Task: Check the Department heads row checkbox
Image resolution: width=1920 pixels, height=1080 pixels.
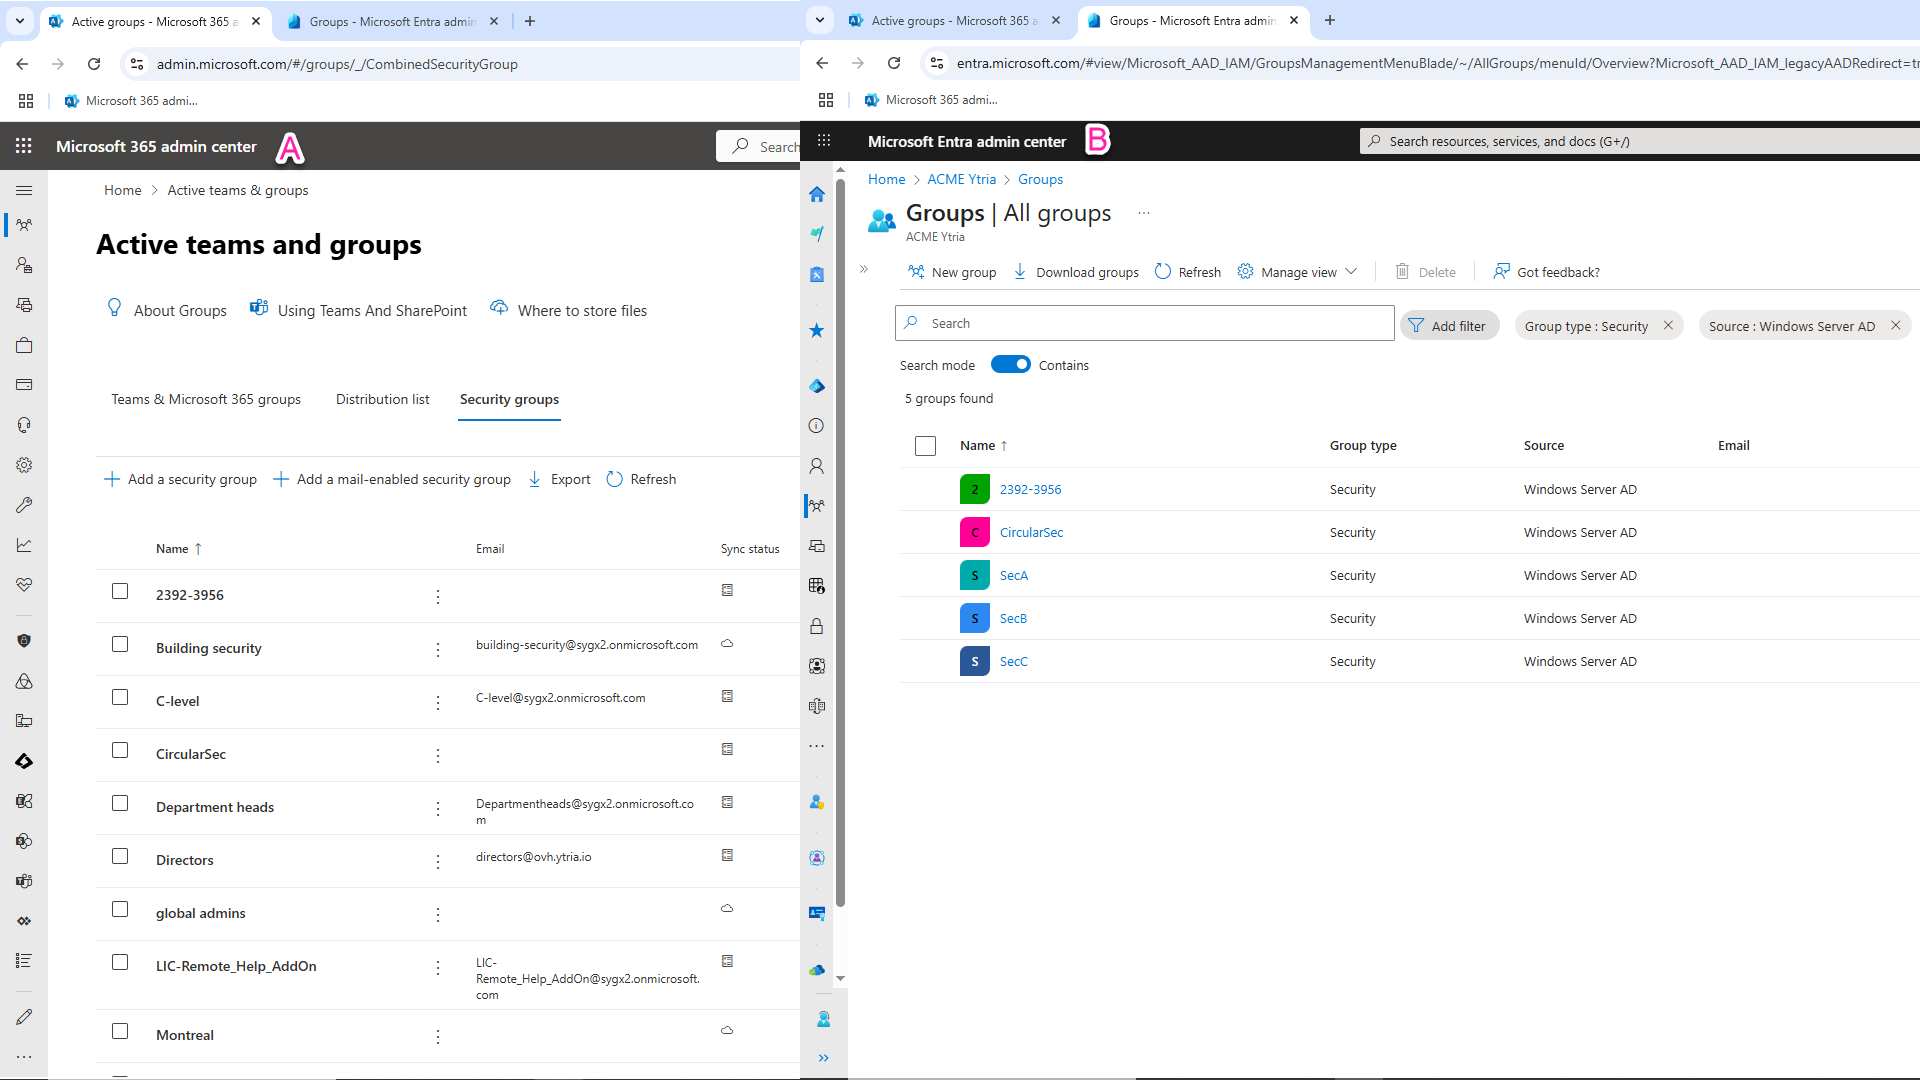Action: [x=120, y=803]
